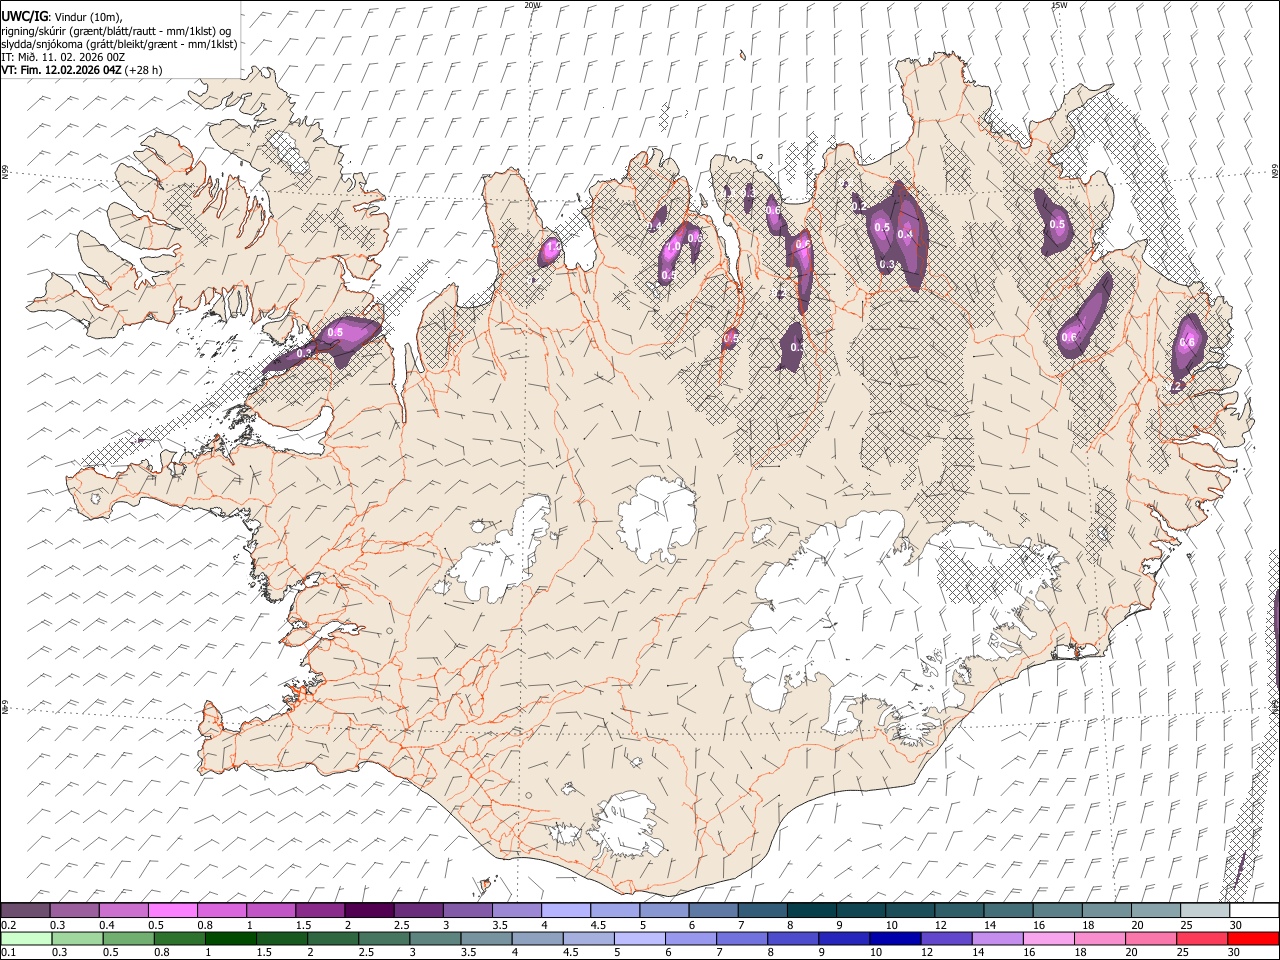Image resolution: width=1280 pixels, height=960 pixels.
Task: Select the 'Vindur (10m),' text in header
Action: [87, 17]
